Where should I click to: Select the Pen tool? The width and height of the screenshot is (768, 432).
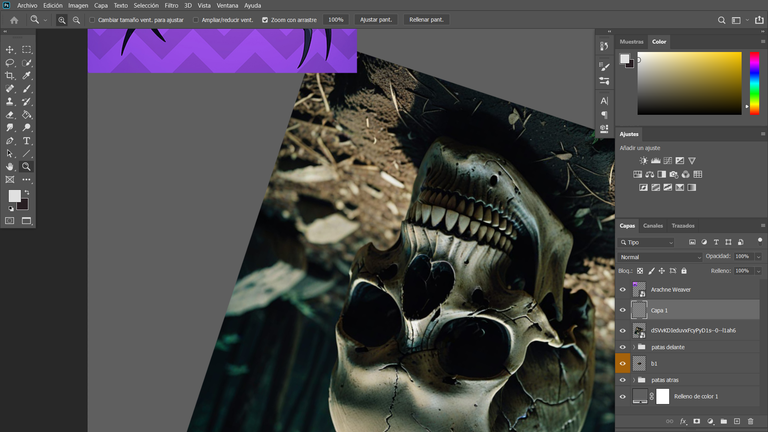[9, 141]
